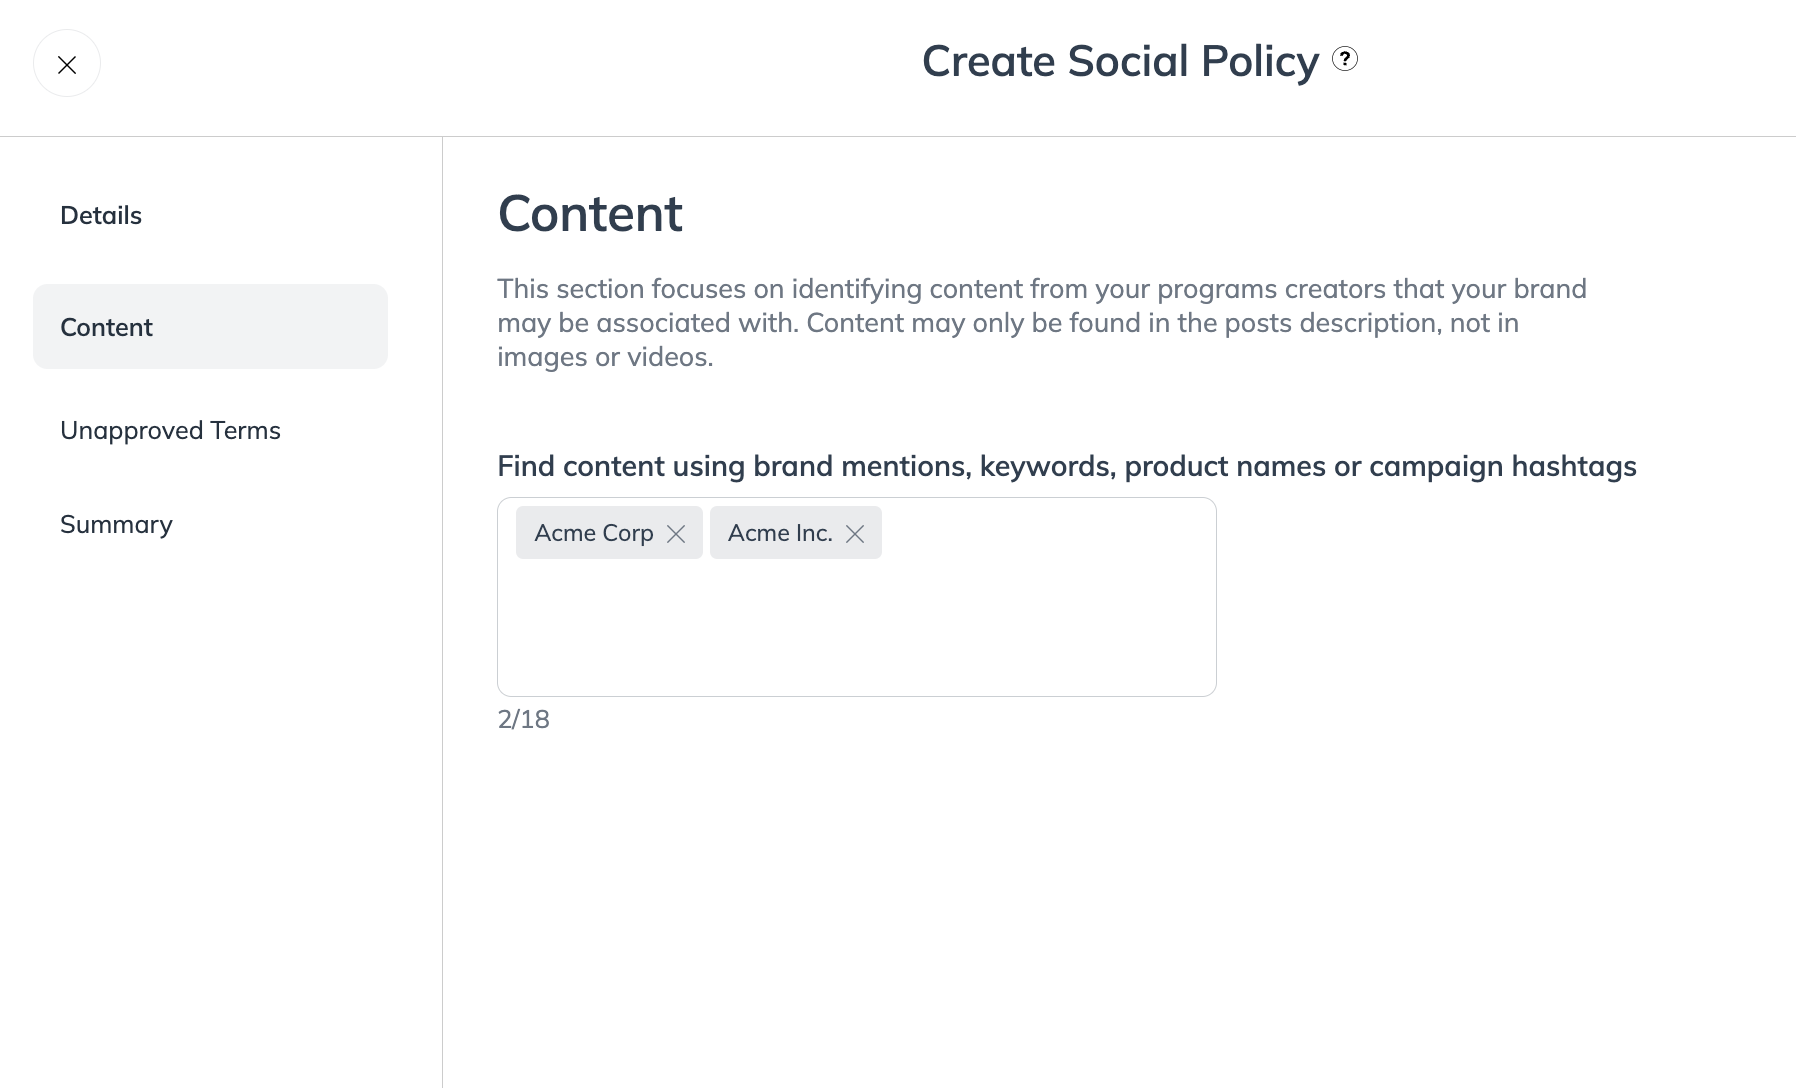
Task: Jump to the Summary step
Action: coord(116,524)
